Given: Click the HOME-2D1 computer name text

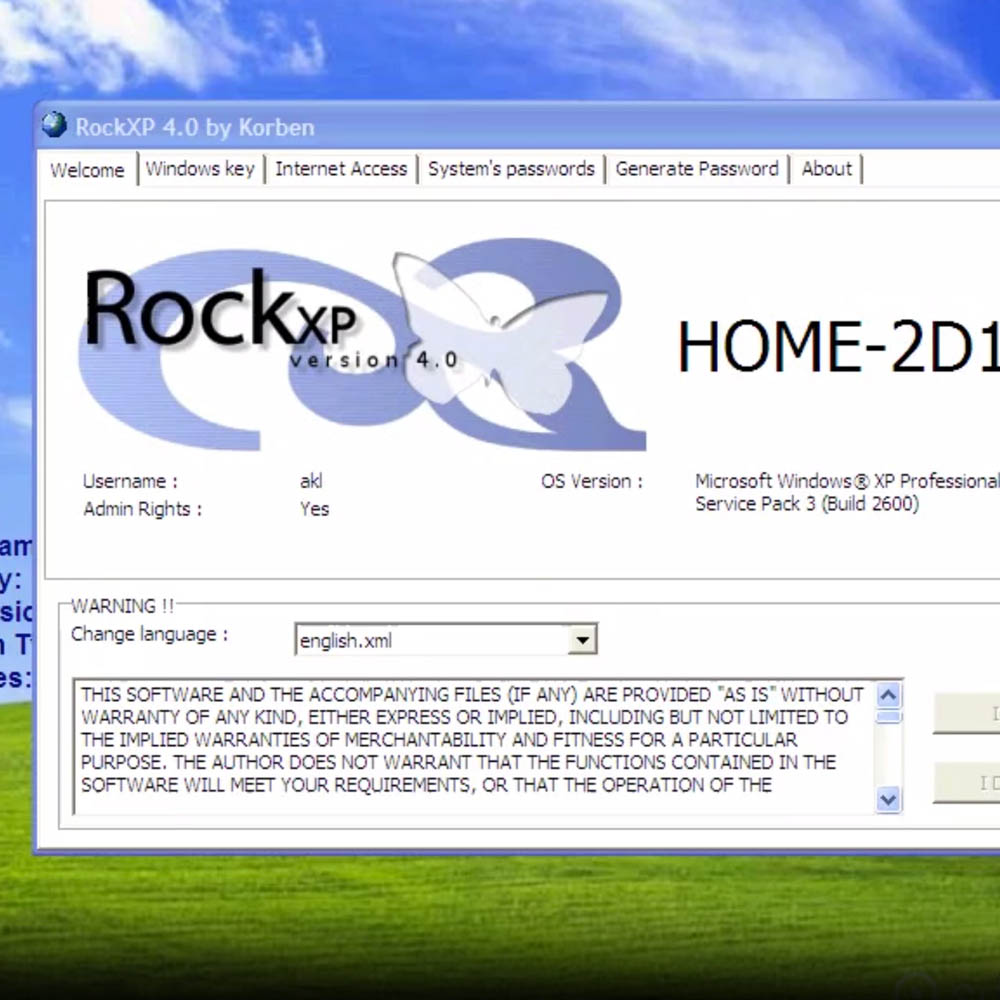Looking at the screenshot, I should pyautogui.click(x=838, y=346).
